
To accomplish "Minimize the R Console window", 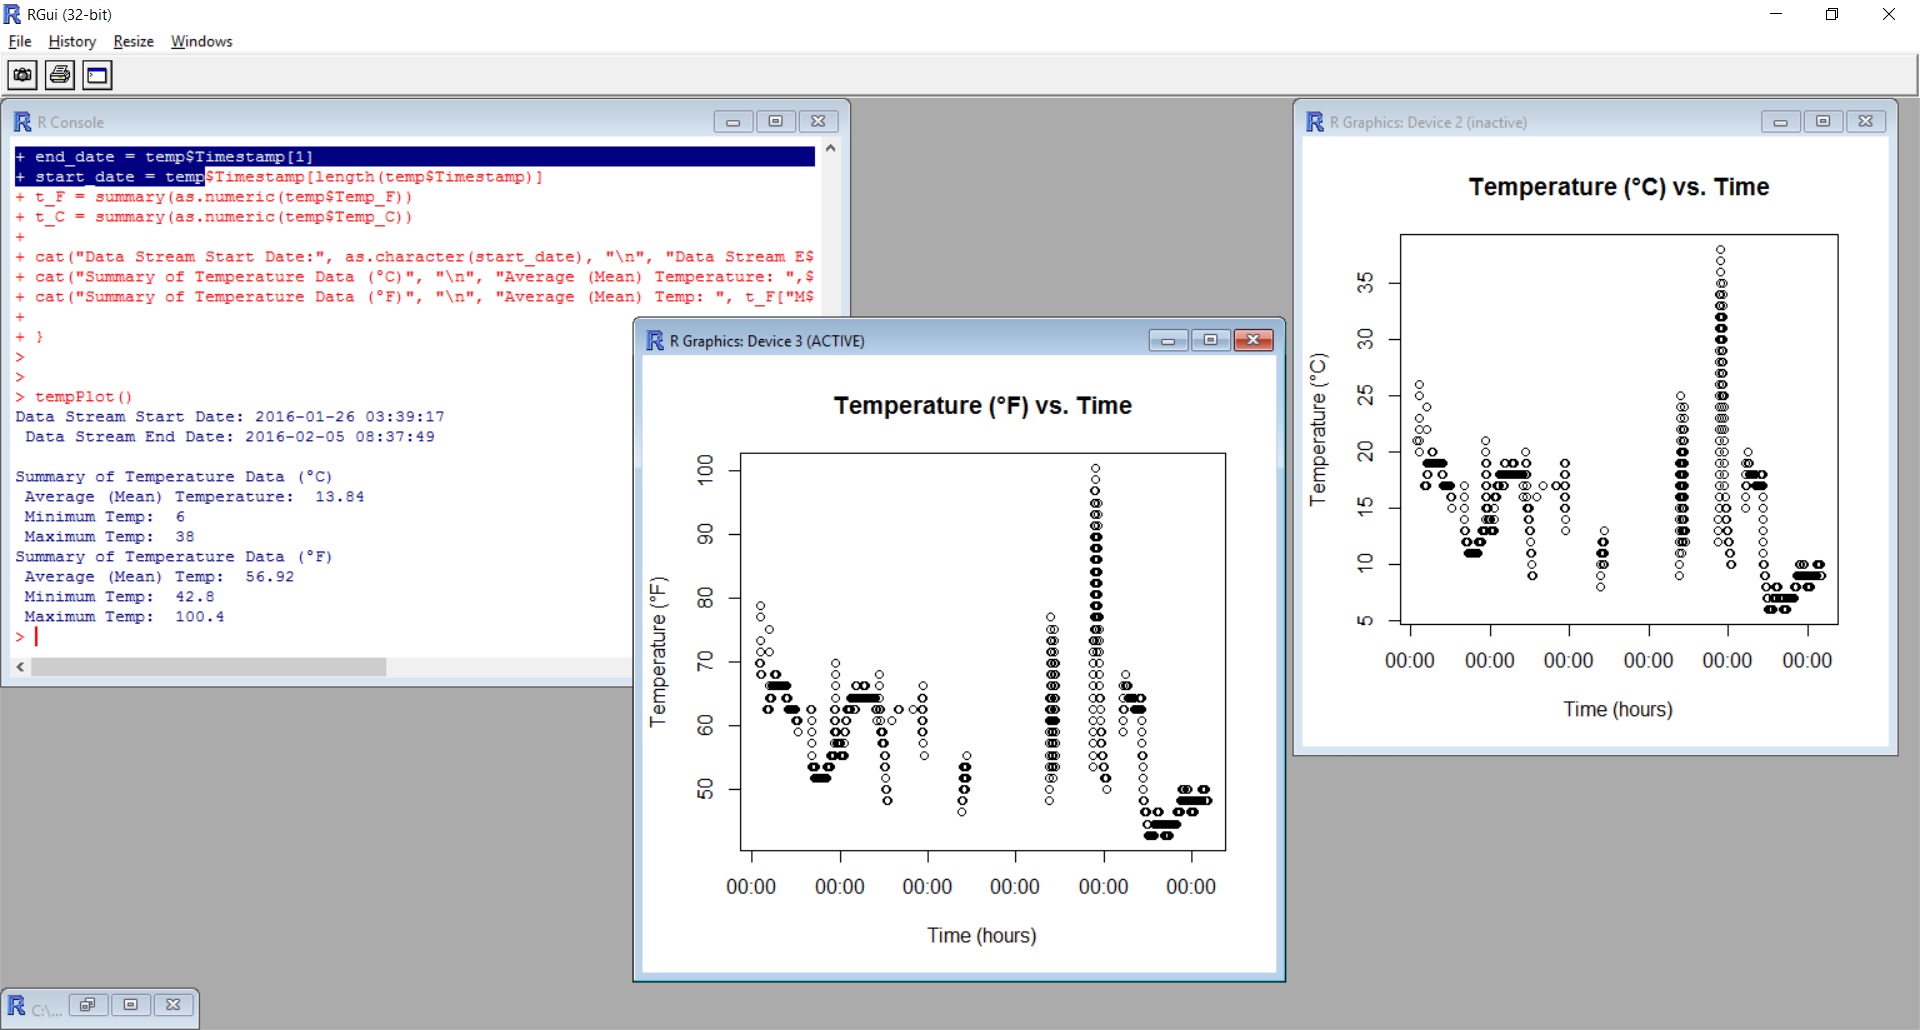I will click(733, 121).
